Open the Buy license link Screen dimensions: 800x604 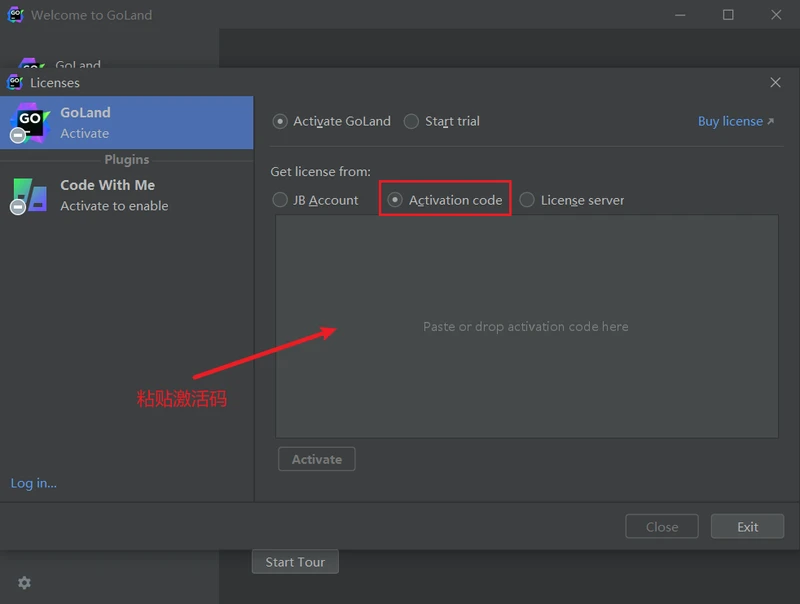point(736,121)
